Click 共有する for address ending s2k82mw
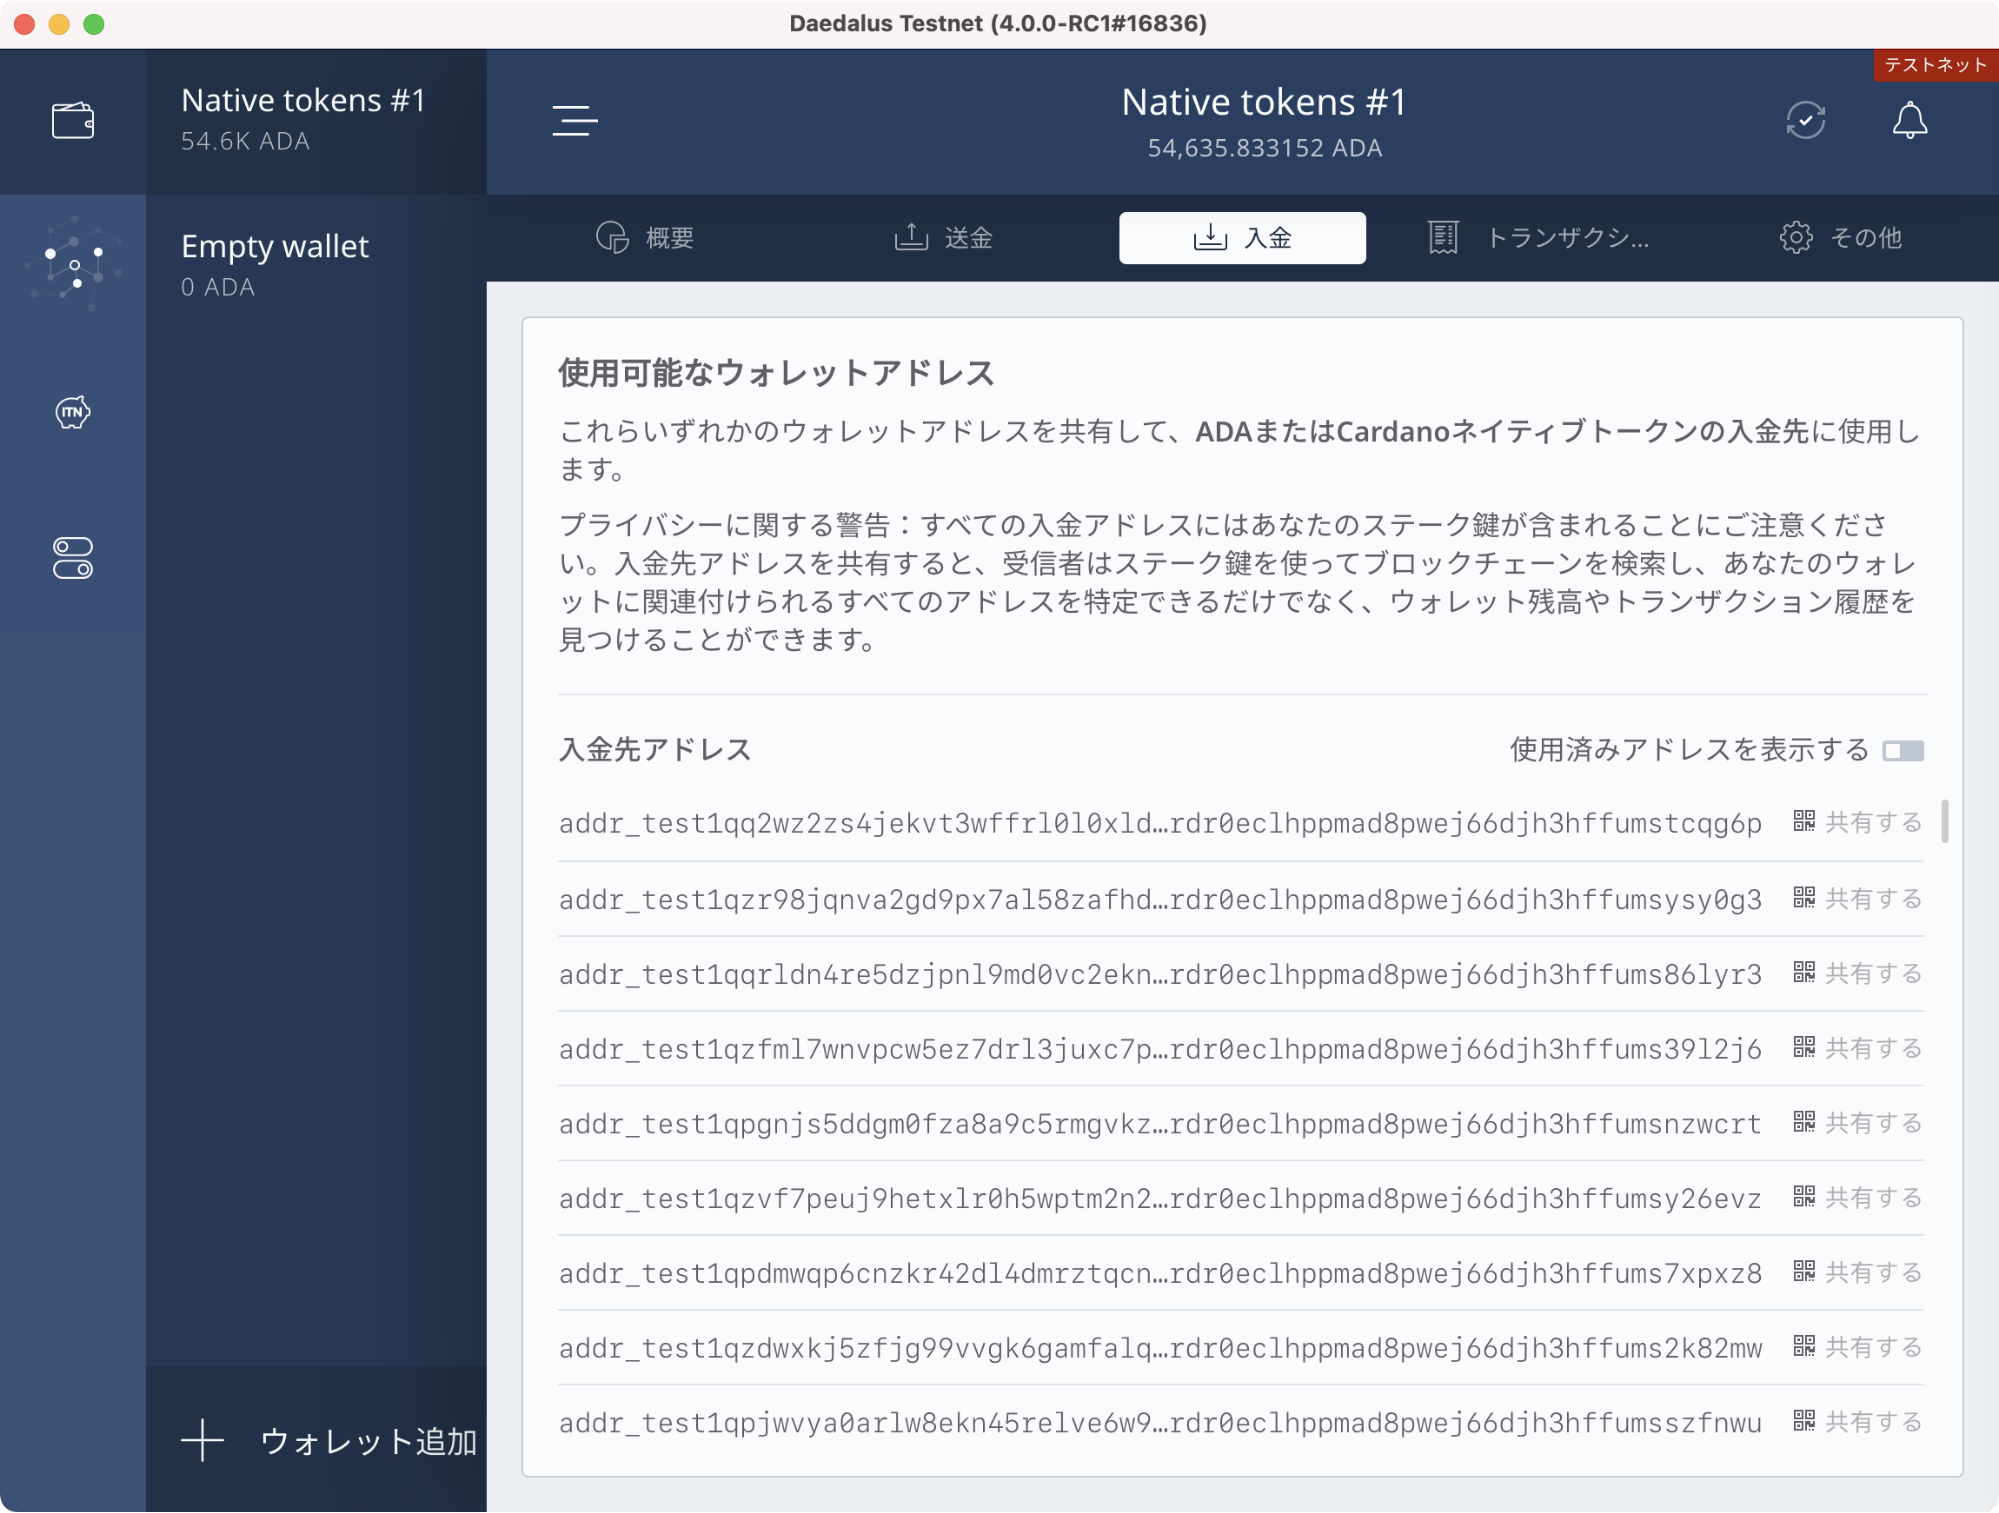Viewport: 1999px width, 1513px height. 1873,1348
